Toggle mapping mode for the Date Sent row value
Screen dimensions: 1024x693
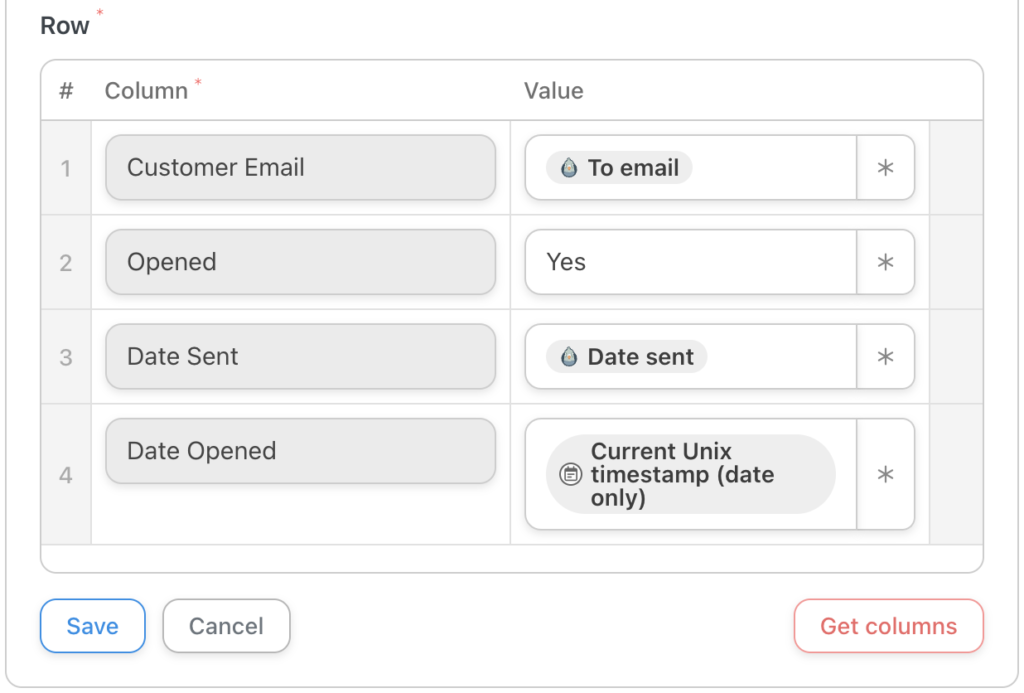pos(885,357)
